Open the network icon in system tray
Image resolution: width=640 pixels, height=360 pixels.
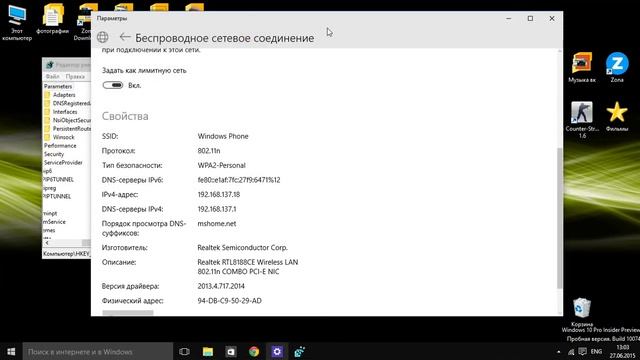[x=571, y=352]
